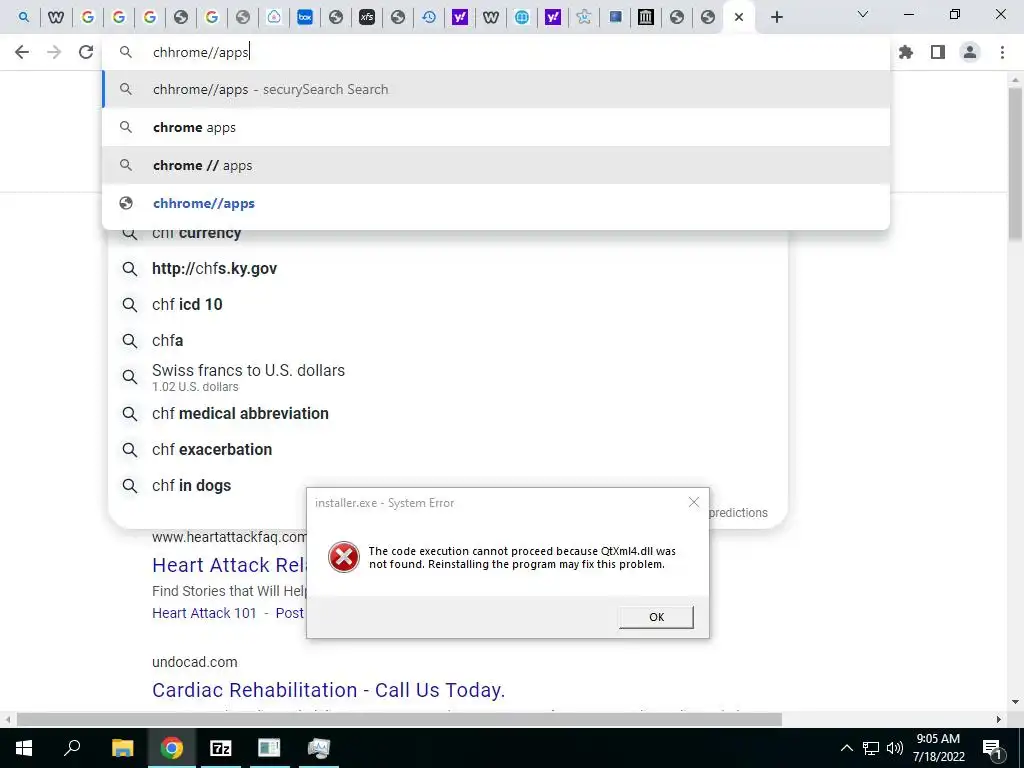Click the undocad.com site text
The image size is (1024, 768).
[x=195, y=662]
